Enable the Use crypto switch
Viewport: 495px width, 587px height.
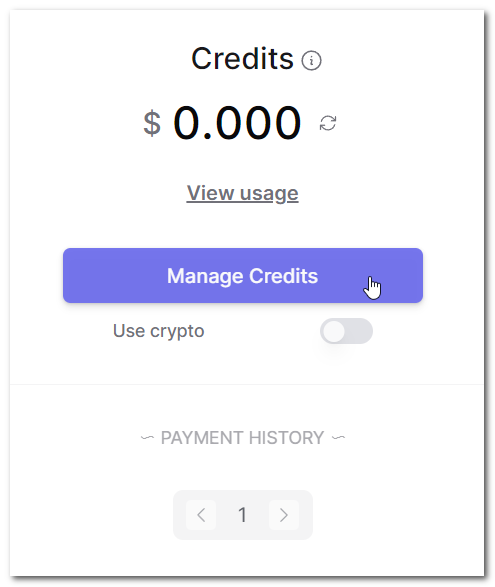[346, 331]
